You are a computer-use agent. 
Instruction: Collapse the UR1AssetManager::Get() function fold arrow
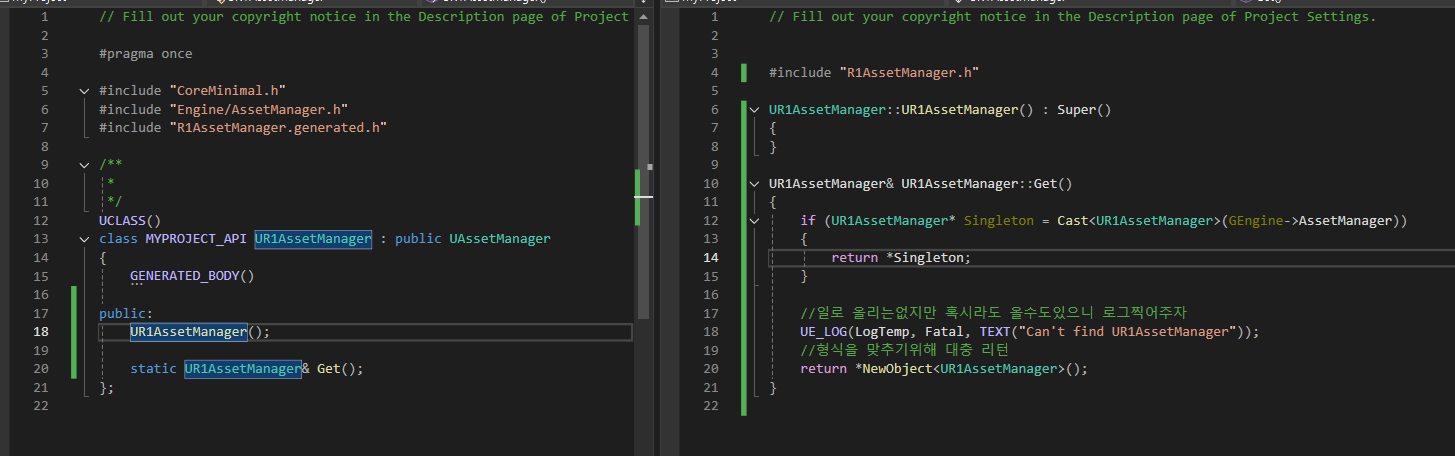pos(754,184)
